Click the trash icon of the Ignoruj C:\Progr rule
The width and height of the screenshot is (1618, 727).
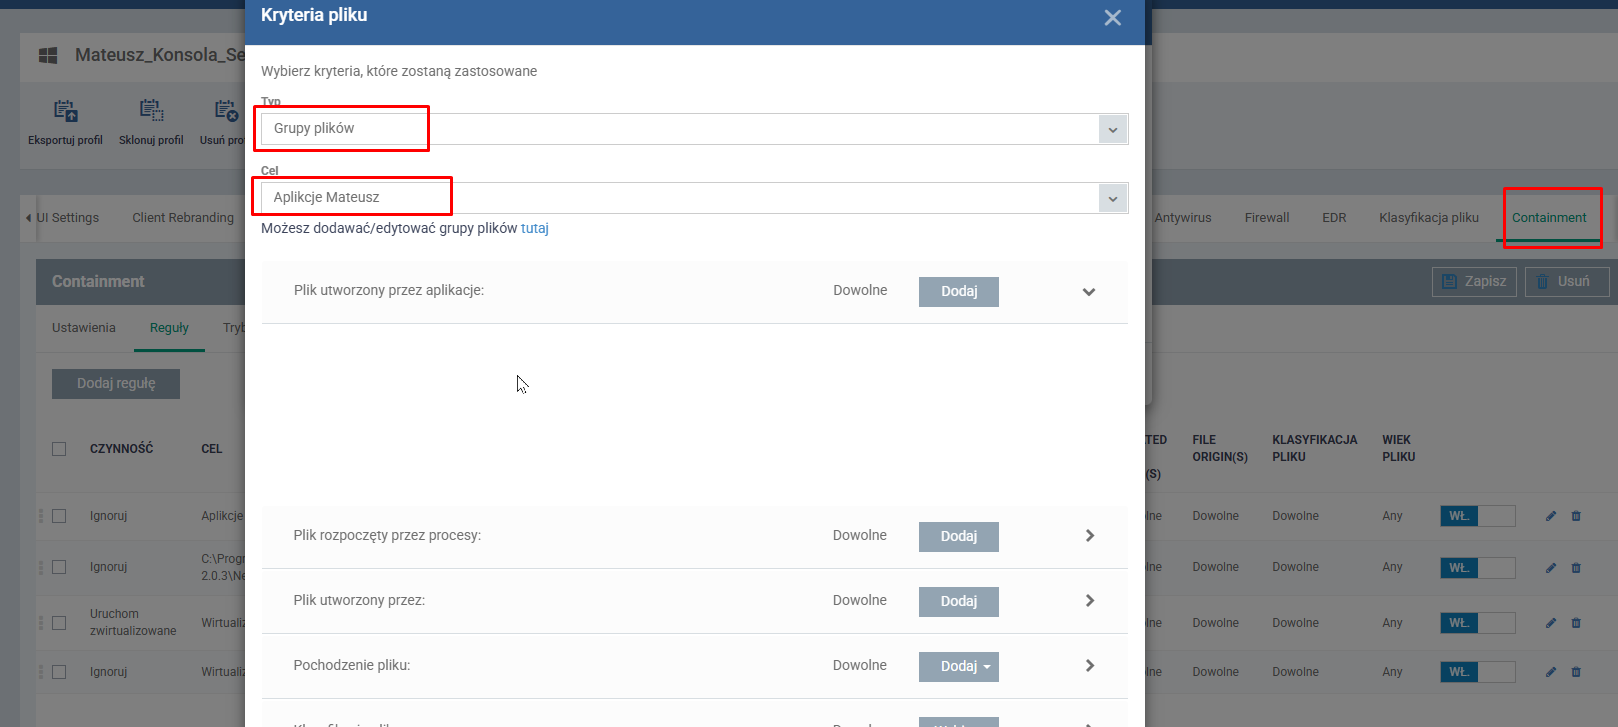pos(1576,568)
